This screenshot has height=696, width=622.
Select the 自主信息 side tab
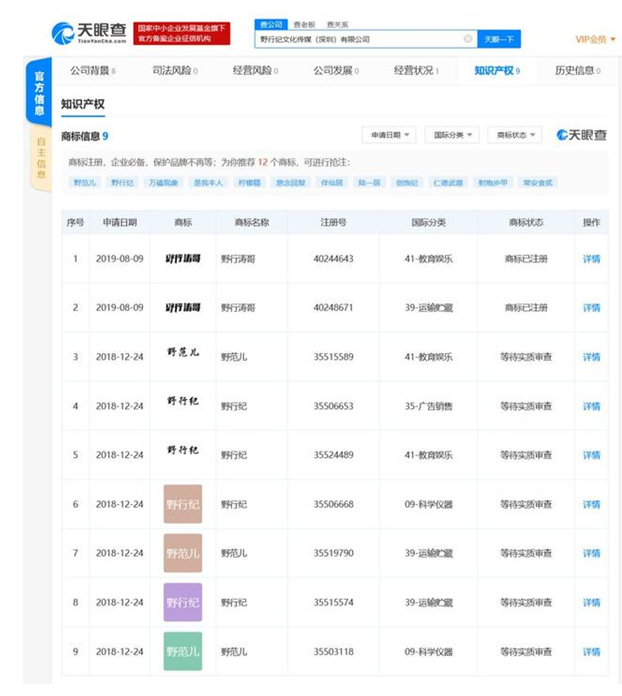[x=41, y=158]
